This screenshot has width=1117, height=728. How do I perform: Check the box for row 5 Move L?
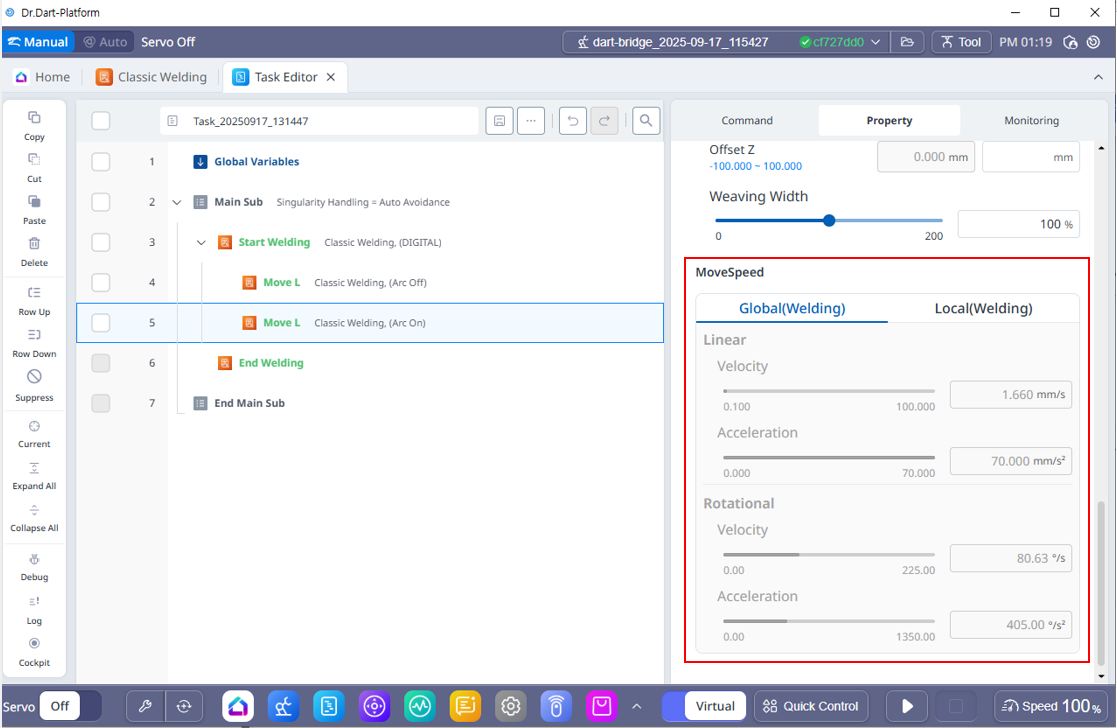click(x=100, y=323)
